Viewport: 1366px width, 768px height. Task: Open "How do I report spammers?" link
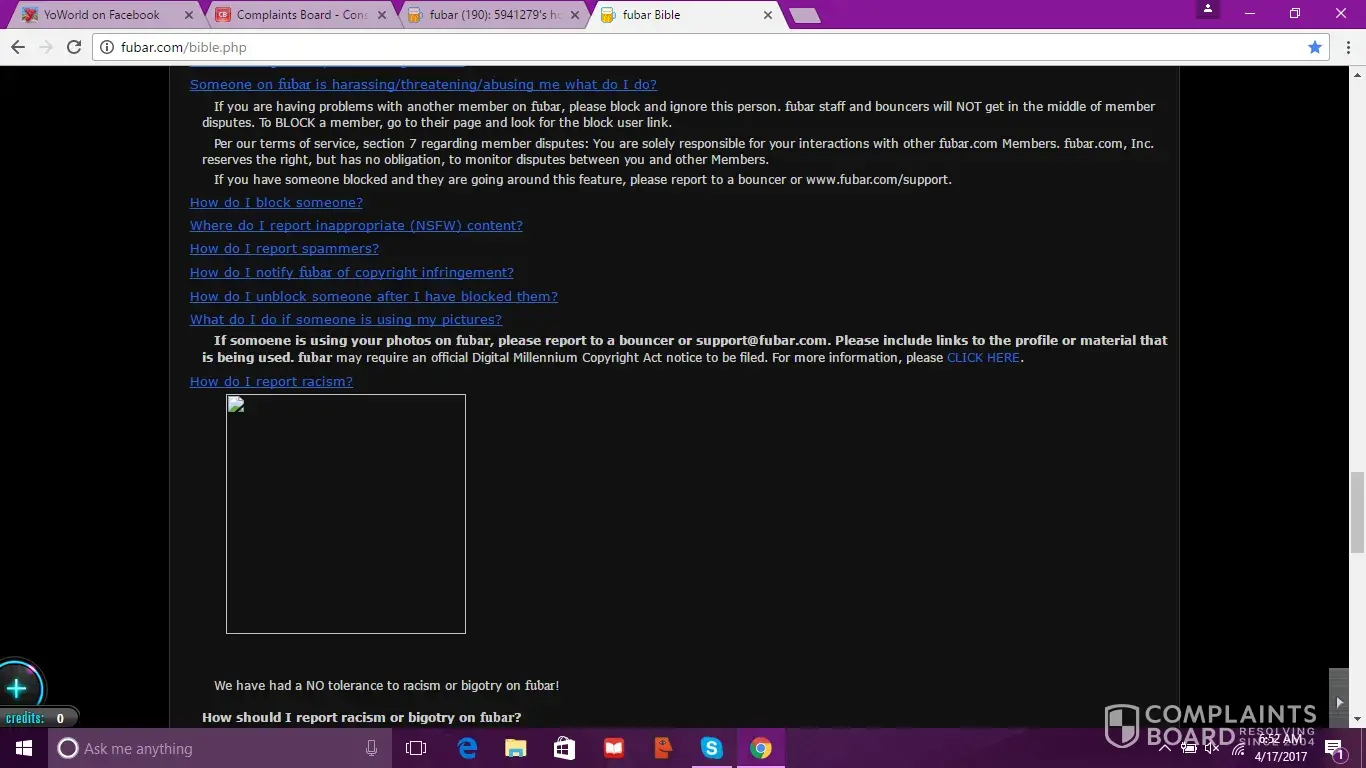pyautogui.click(x=284, y=249)
